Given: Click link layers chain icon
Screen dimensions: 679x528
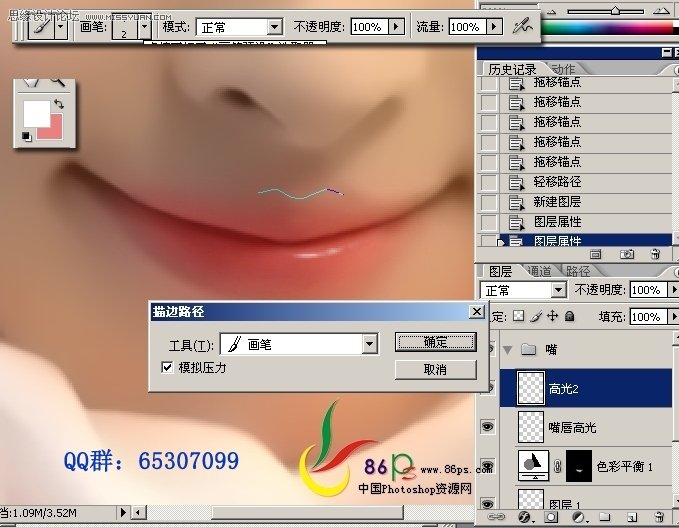Looking at the screenshot, I should [x=496, y=516].
